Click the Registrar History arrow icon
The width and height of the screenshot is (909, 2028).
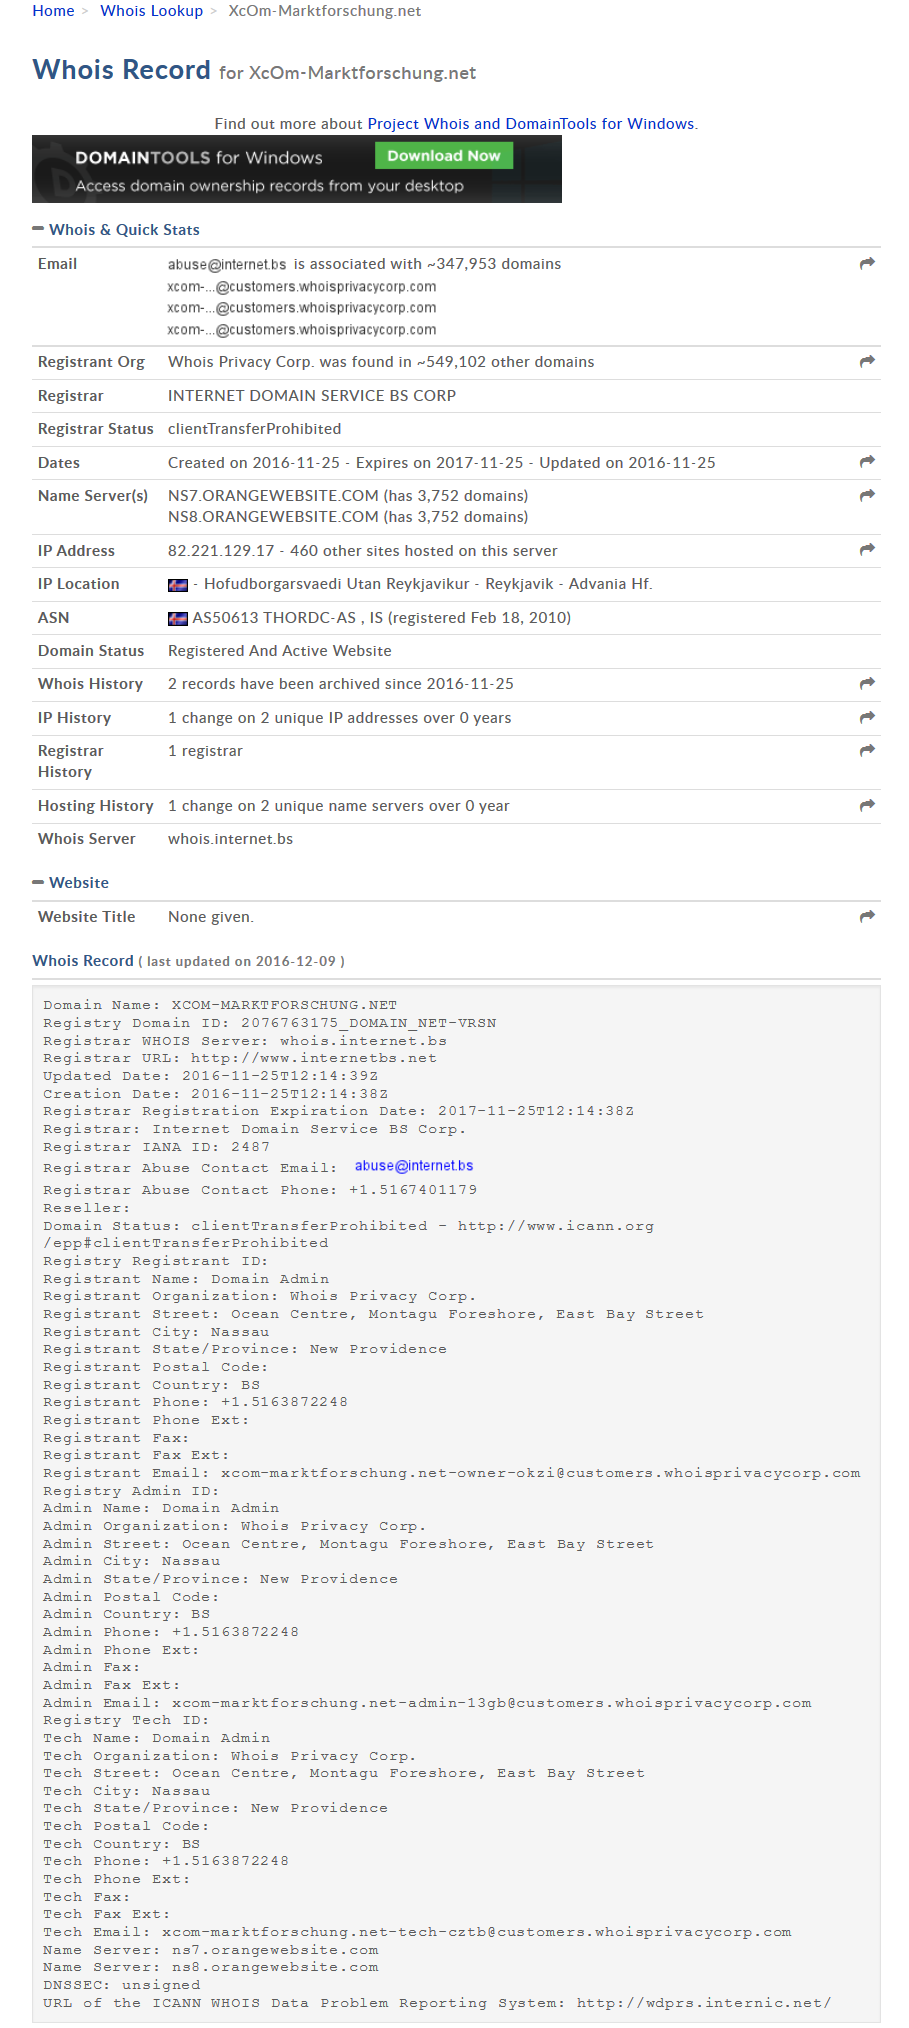coord(867,750)
